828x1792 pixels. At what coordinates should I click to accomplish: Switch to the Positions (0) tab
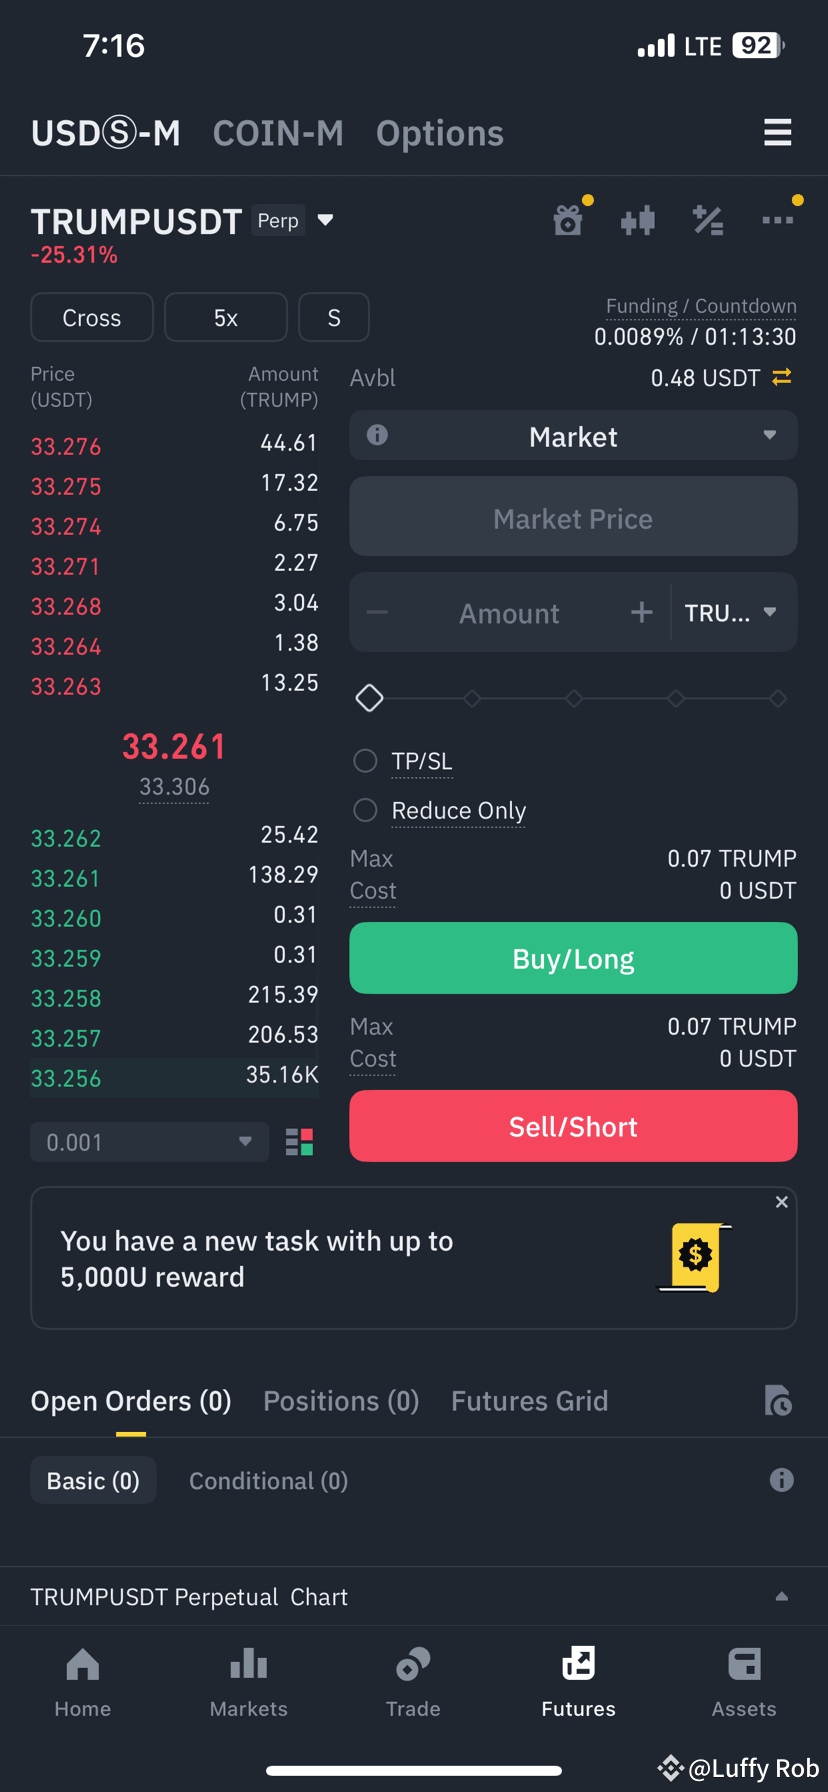point(341,1401)
